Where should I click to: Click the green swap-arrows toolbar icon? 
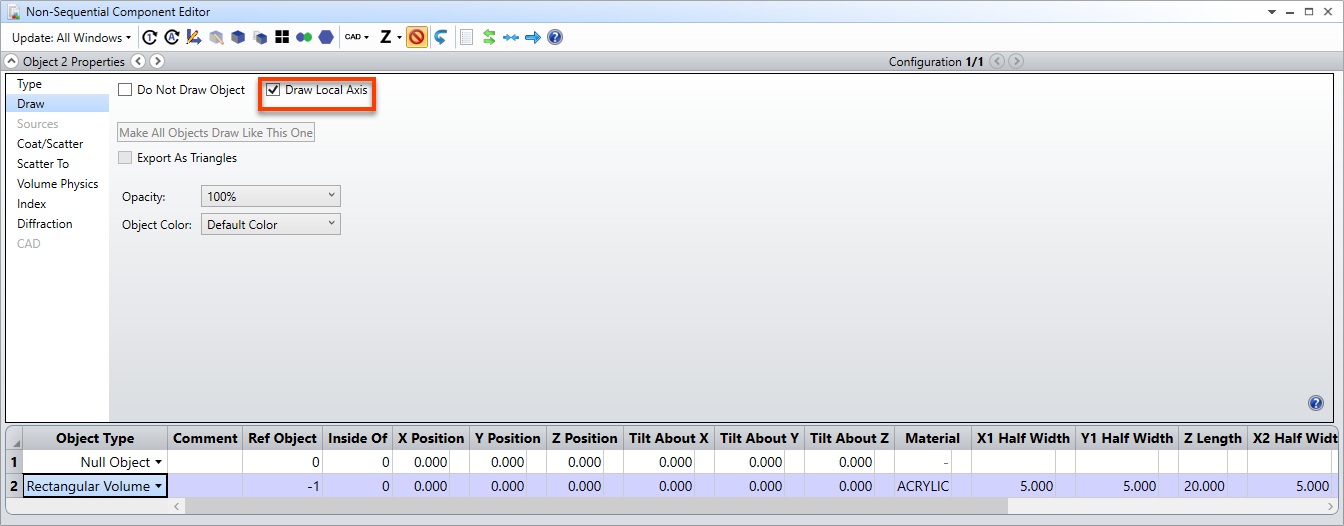(489, 37)
